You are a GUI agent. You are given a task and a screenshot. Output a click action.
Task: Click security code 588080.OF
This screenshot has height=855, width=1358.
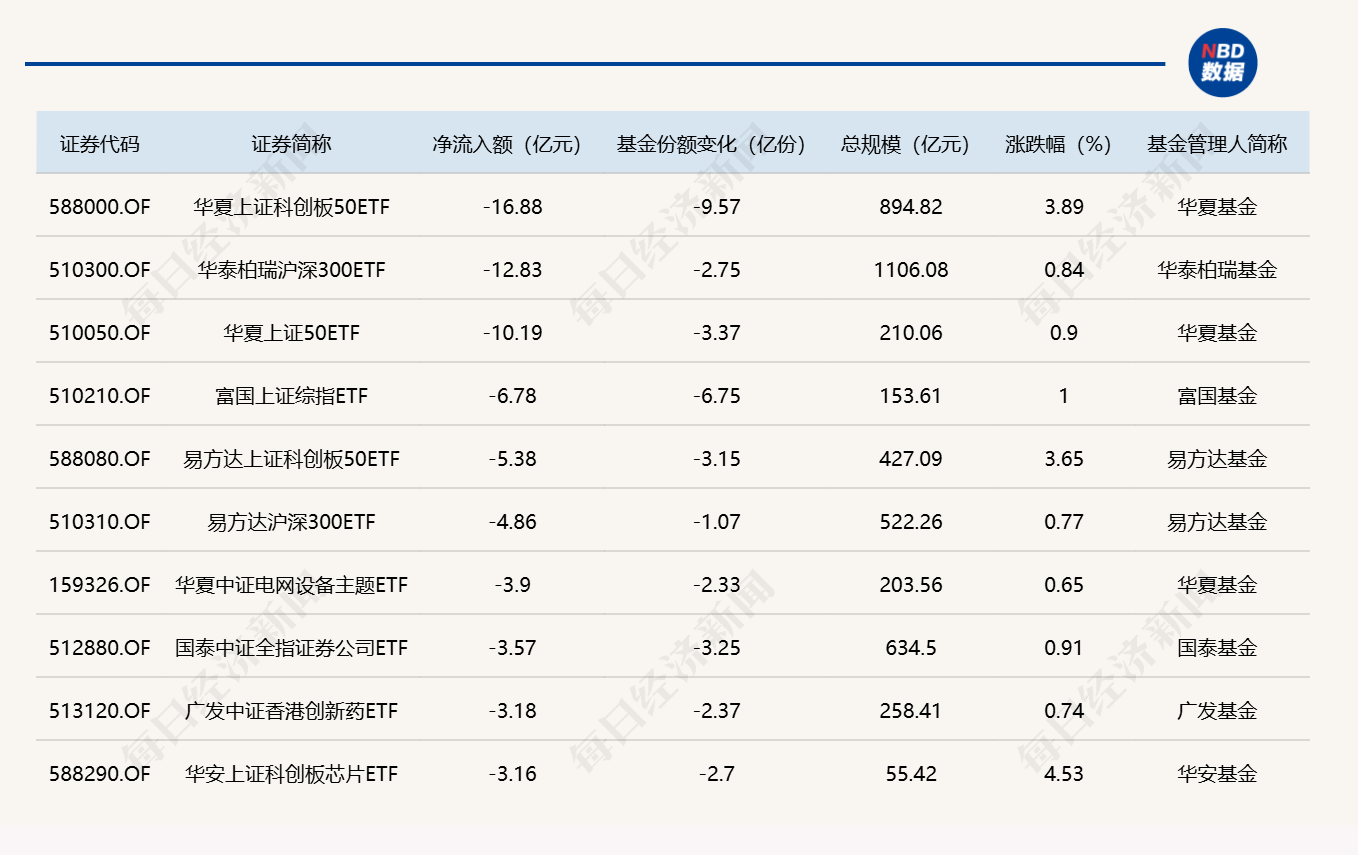(x=100, y=459)
